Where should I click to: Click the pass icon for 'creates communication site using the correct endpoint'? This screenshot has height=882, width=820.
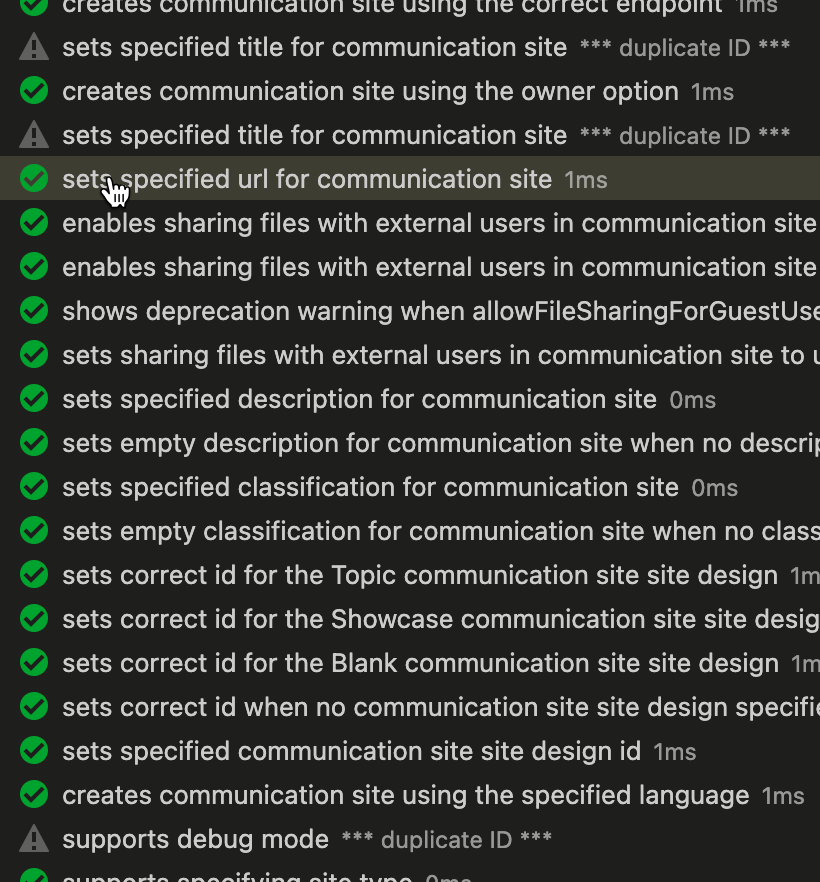click(x=33, y=8)
